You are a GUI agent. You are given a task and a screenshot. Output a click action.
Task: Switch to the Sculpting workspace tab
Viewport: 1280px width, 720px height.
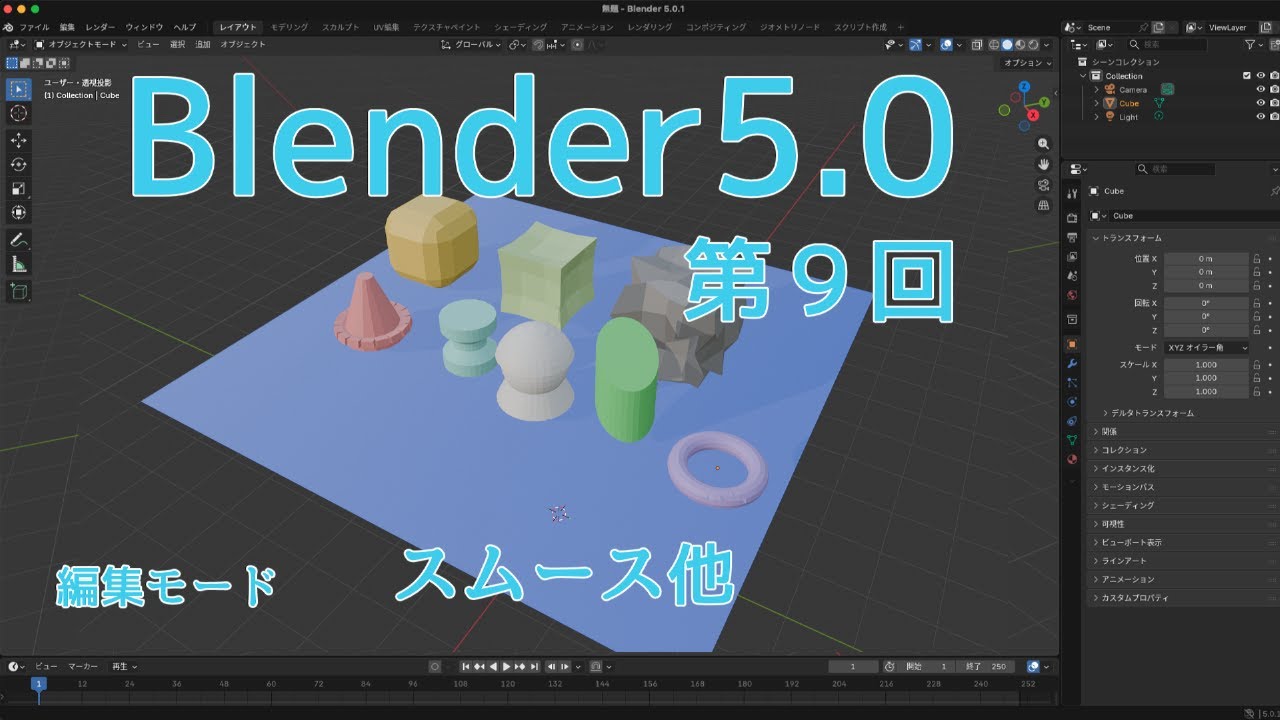(x=341, y=27)
